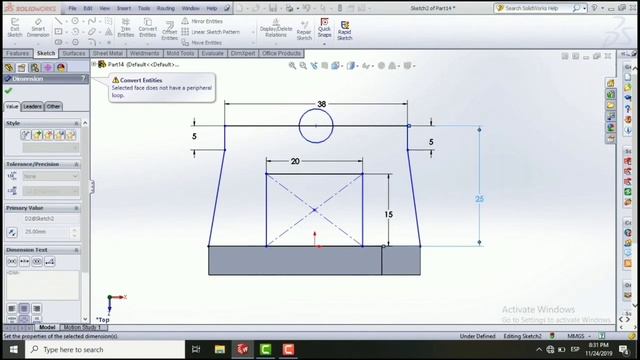Image resolution: width=640 pixels, height=360 pixels.
Task: Click the dimension text entry box
Action: pos(42,284)
